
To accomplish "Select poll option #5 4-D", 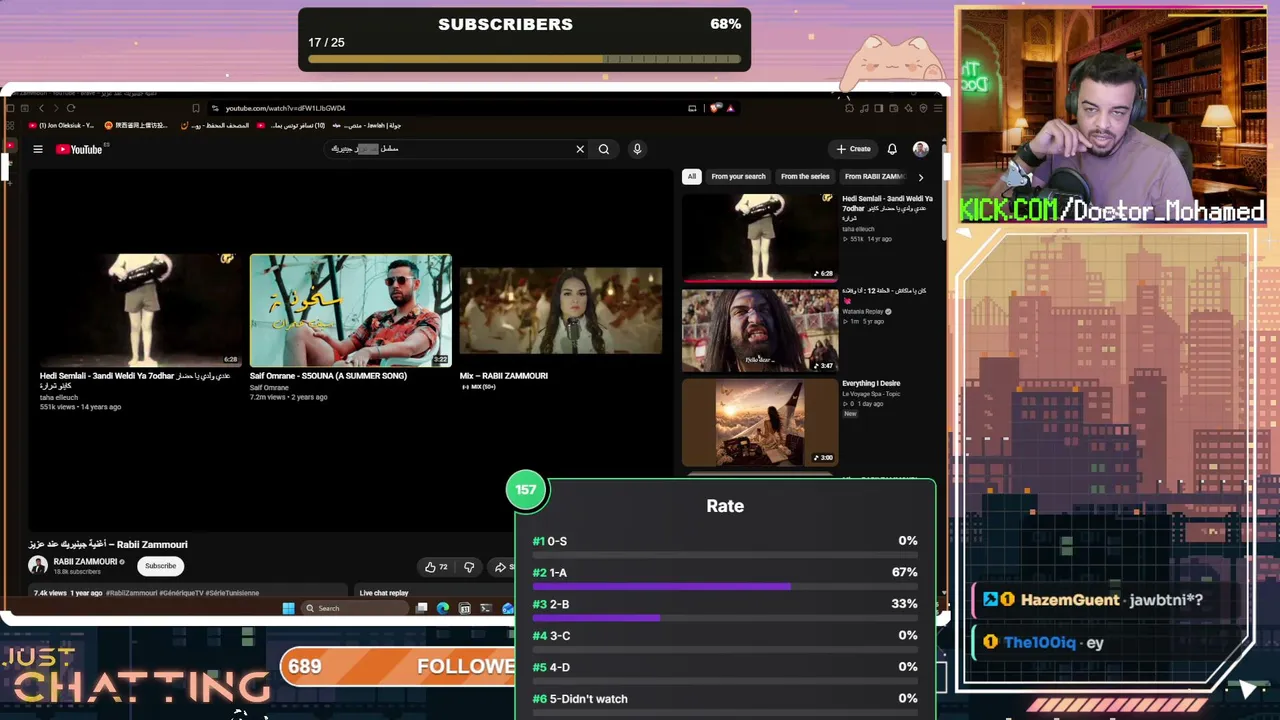I will pos(725,669).
